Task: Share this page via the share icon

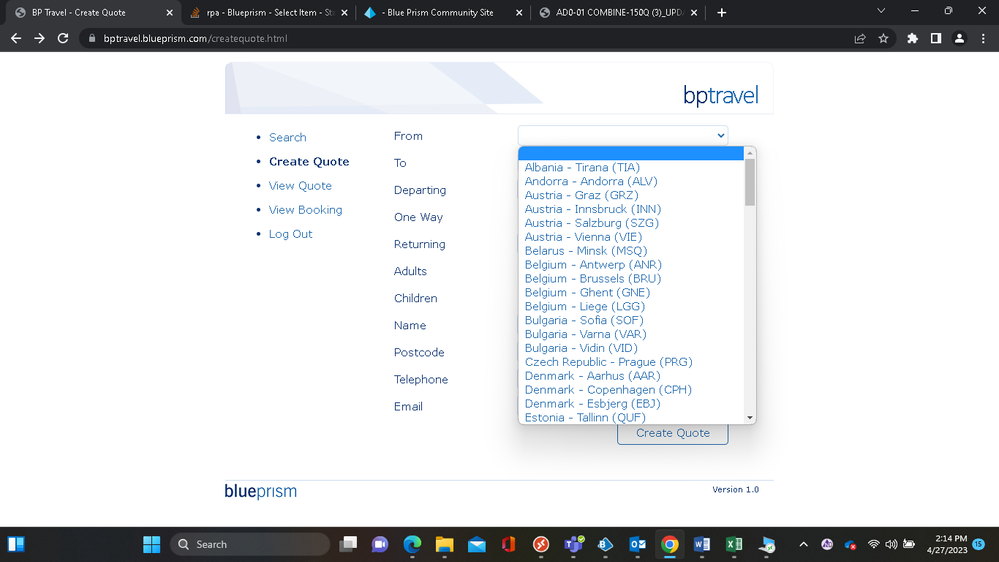Action: 859,38
